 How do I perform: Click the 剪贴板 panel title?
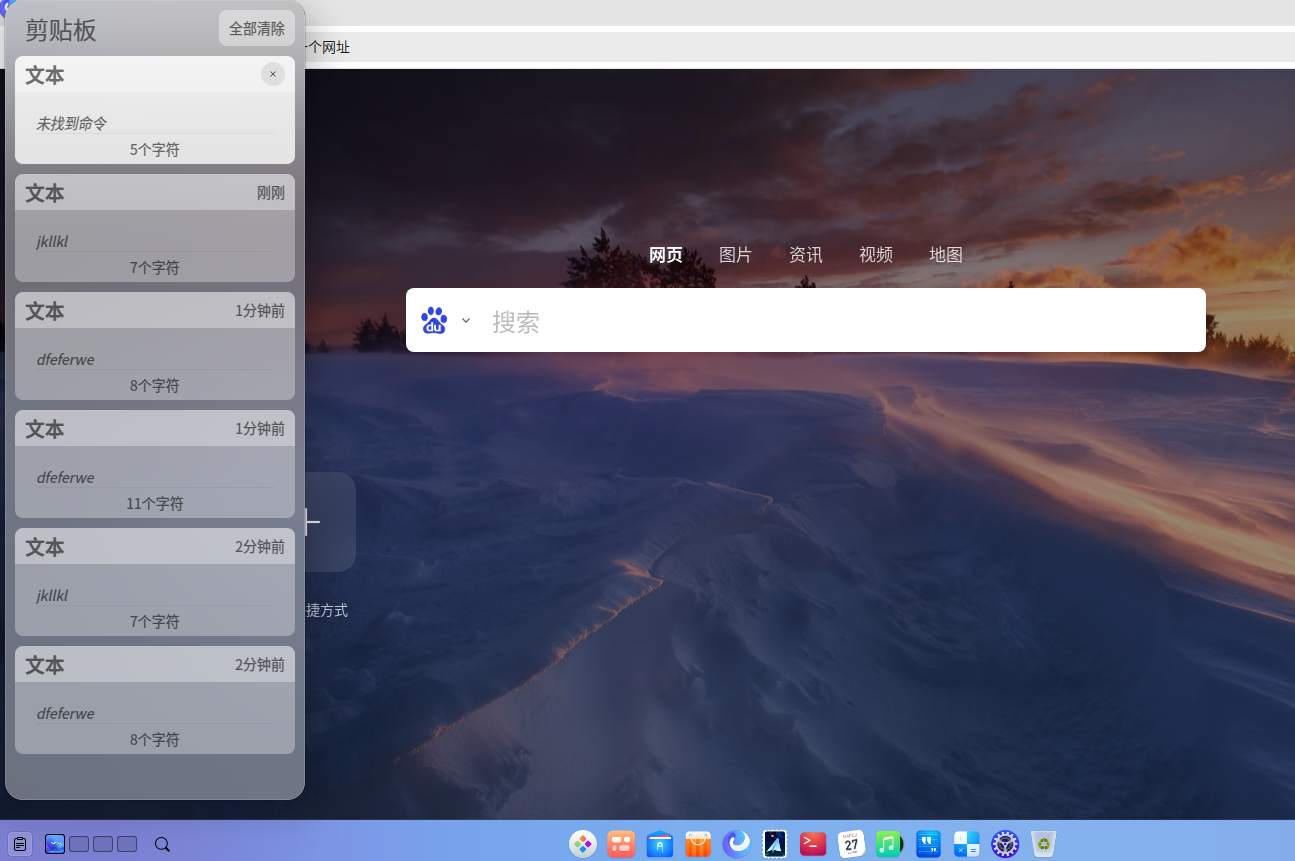click(61, 30)
